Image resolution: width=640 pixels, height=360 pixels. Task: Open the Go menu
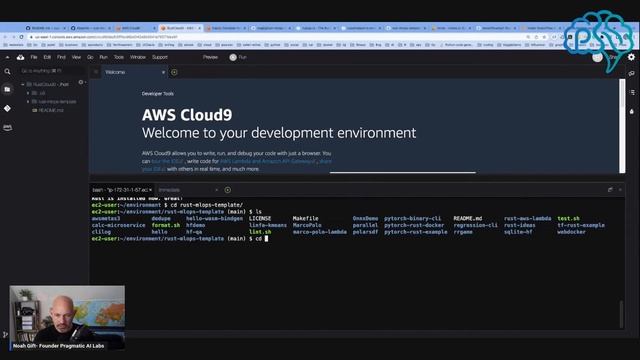coord(90,58)
